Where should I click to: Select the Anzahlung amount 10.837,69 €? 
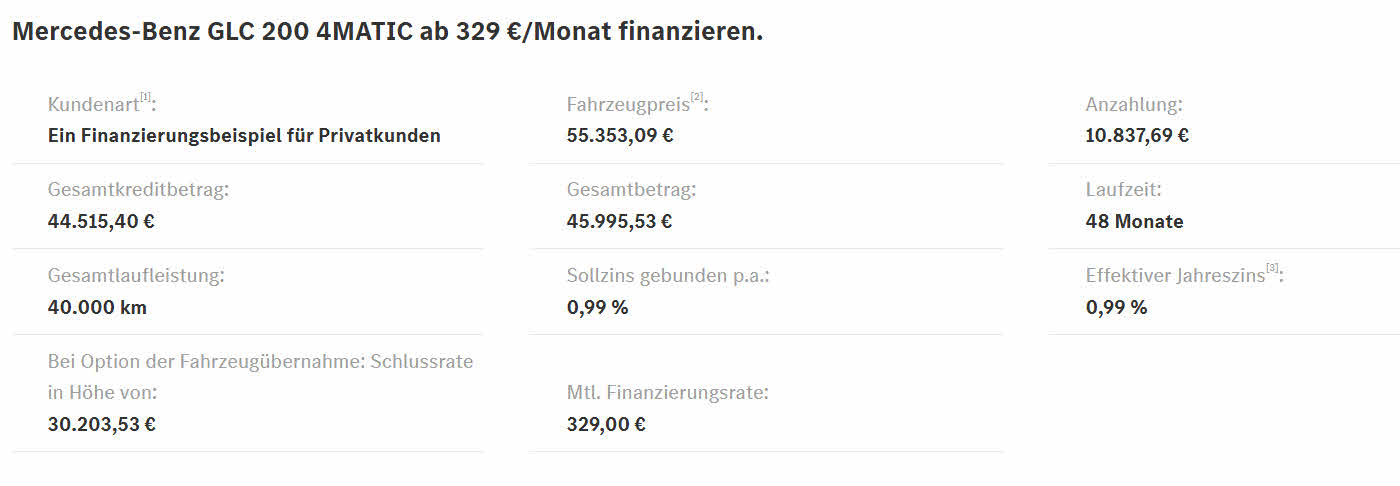(1137, 136)
